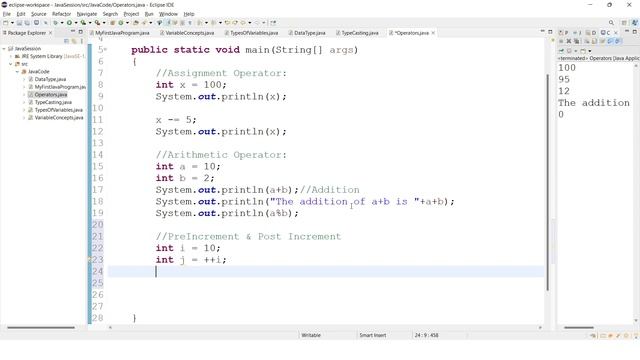Click the Search magnifier icon in the toolbar

[x=611, y=23]
